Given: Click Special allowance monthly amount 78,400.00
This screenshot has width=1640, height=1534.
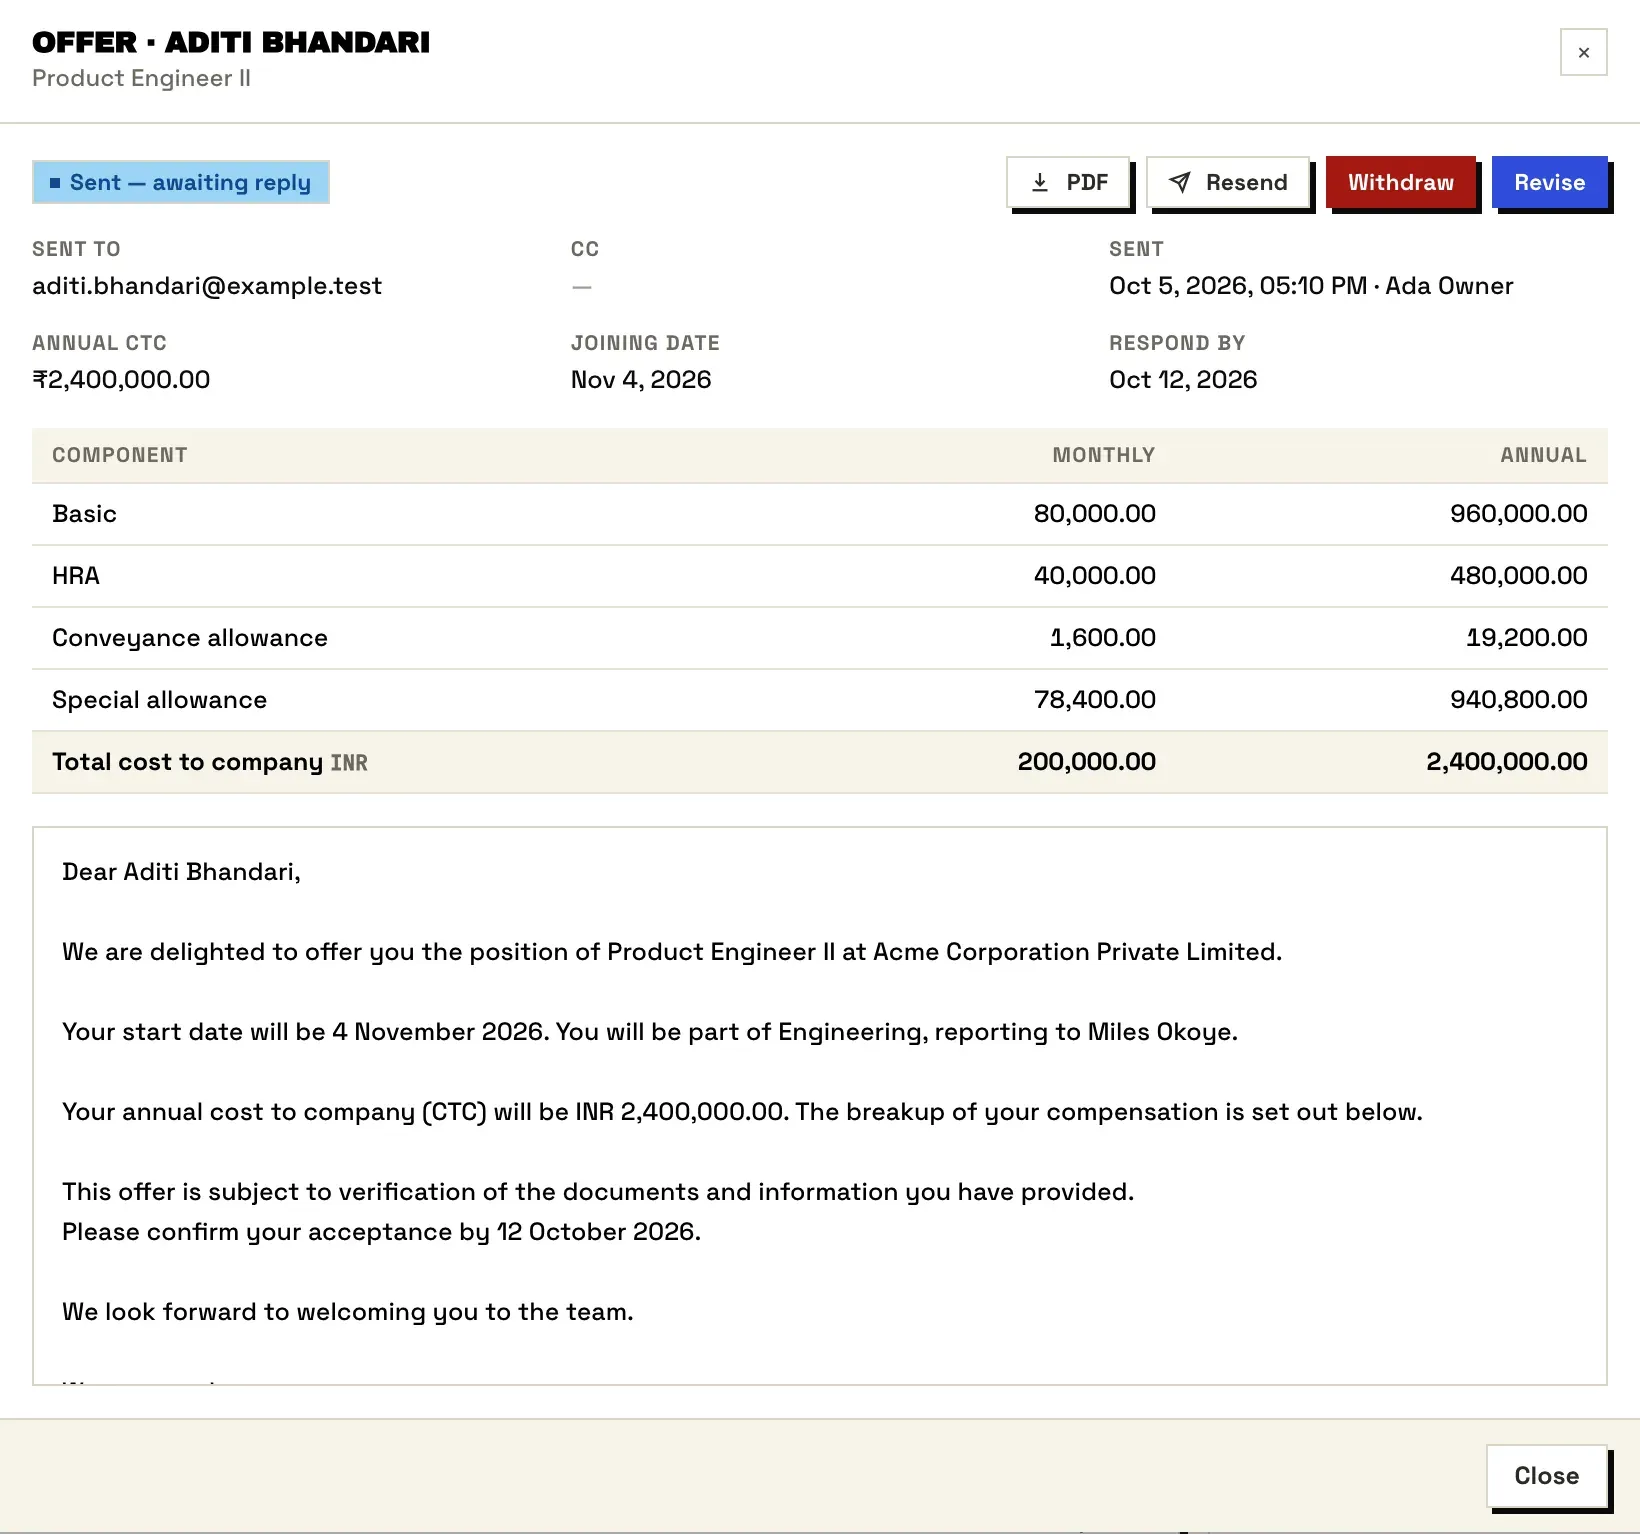Looking at the screenshot, I should [1095, 700].
